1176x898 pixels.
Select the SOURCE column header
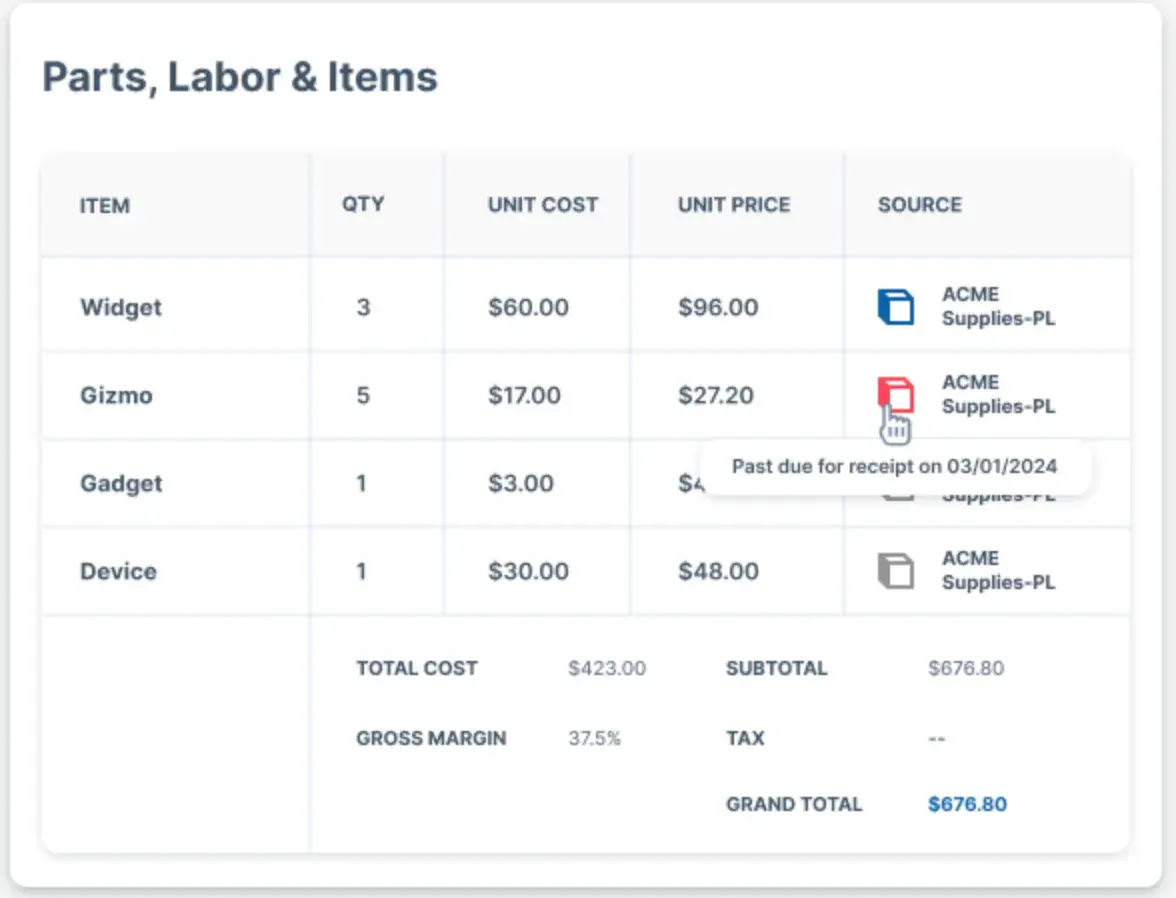click(920, 205)
